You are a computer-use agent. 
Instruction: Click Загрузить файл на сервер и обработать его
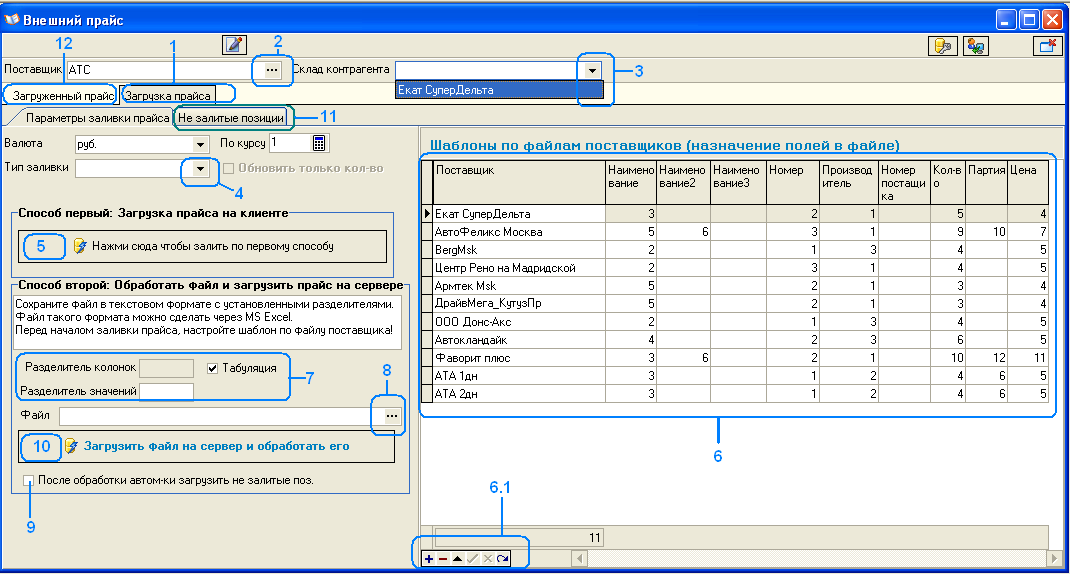[207, 446]
